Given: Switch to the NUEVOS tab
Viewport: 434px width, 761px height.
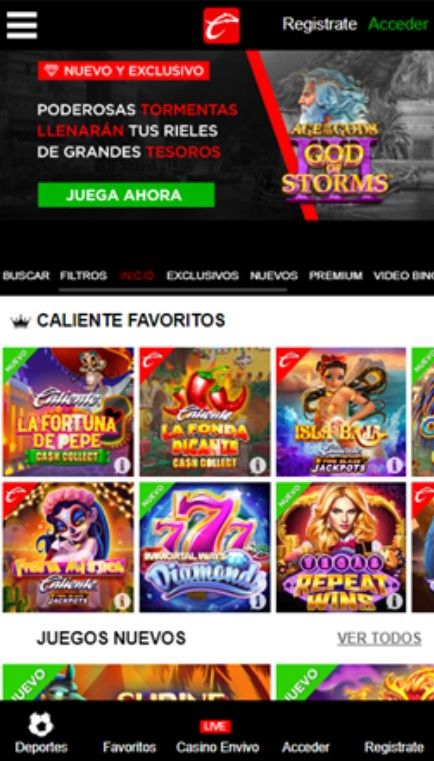Looking at the screenshot, I should point(273,276).
